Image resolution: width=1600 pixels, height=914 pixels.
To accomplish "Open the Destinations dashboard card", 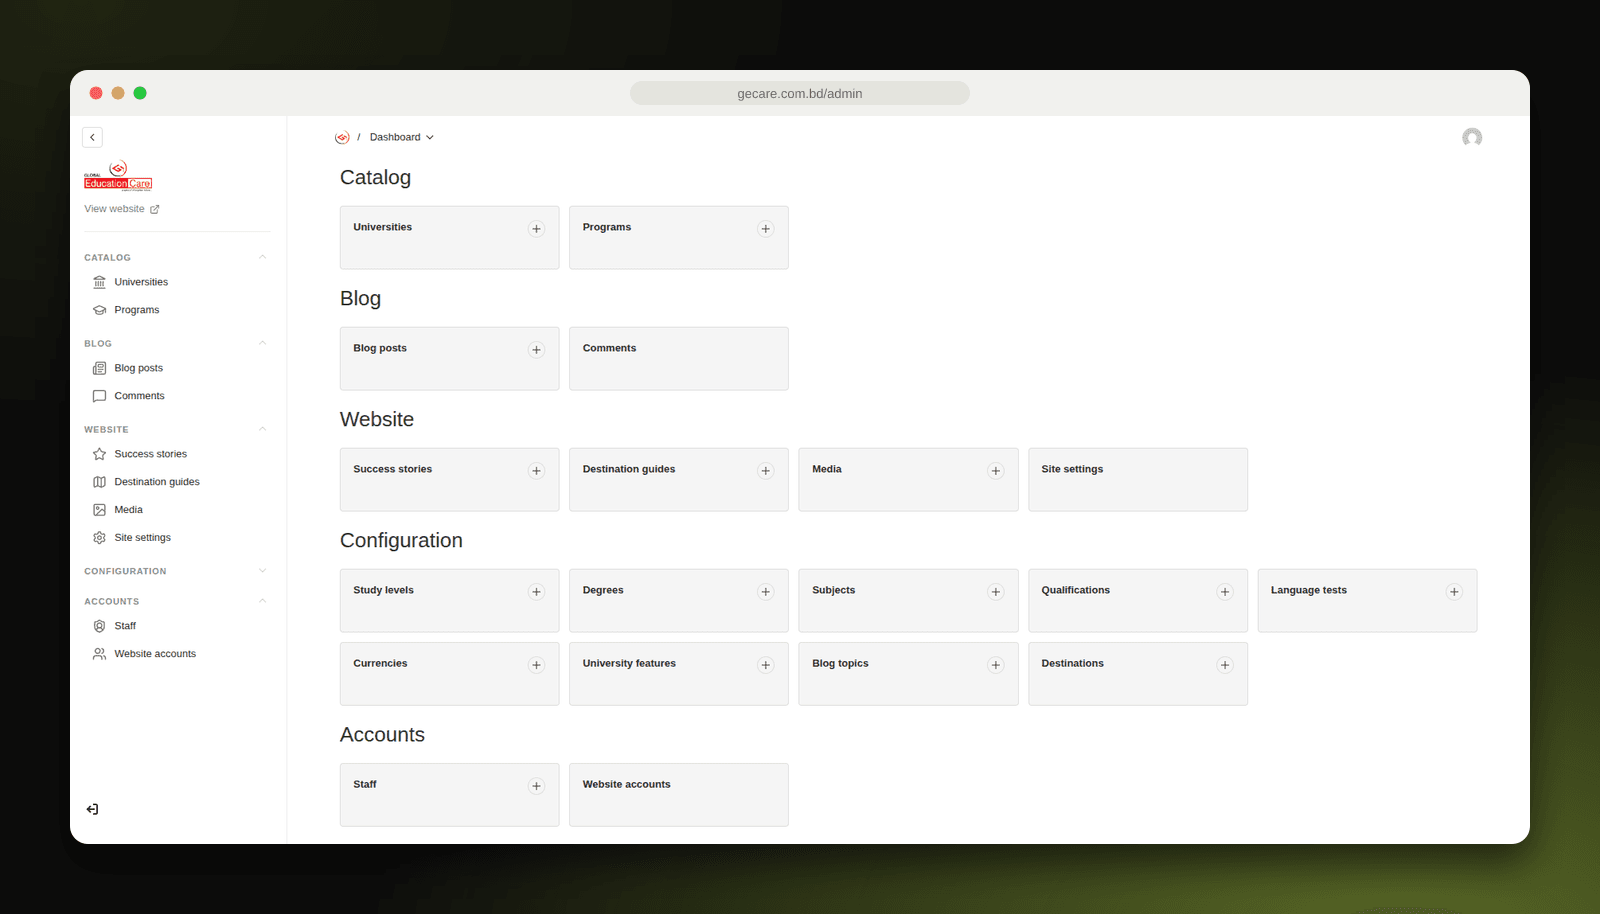I will click(1138, 673).
